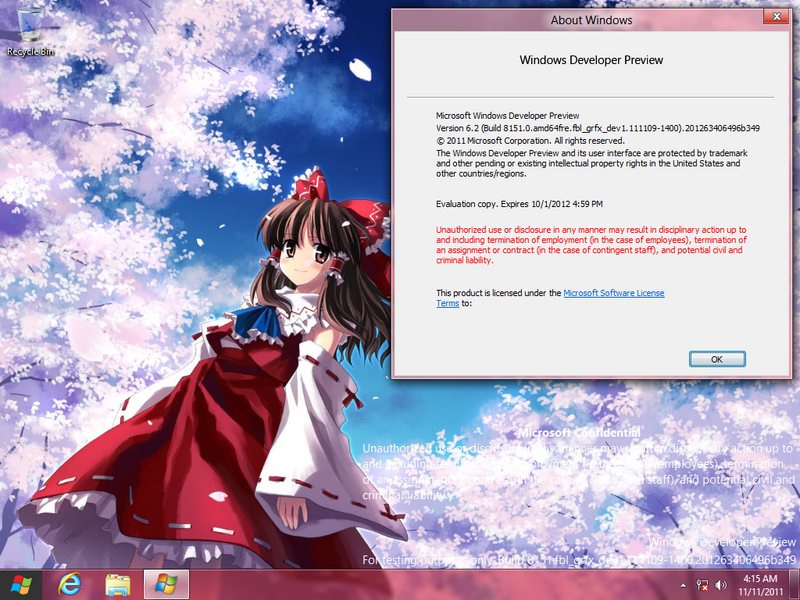Screen dimensions: 800x600
Task: Select the About Windows taskbar button
Action: 166,585
